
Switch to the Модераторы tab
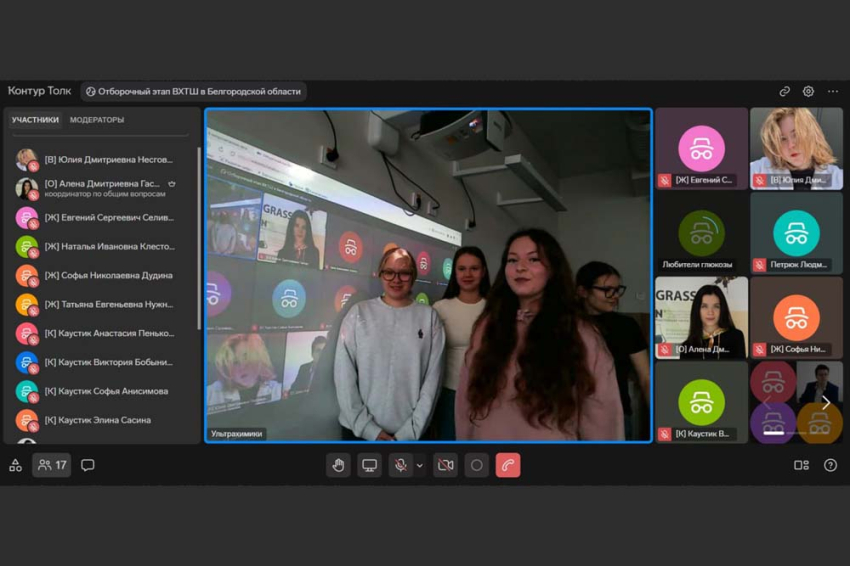coord(97,120)
